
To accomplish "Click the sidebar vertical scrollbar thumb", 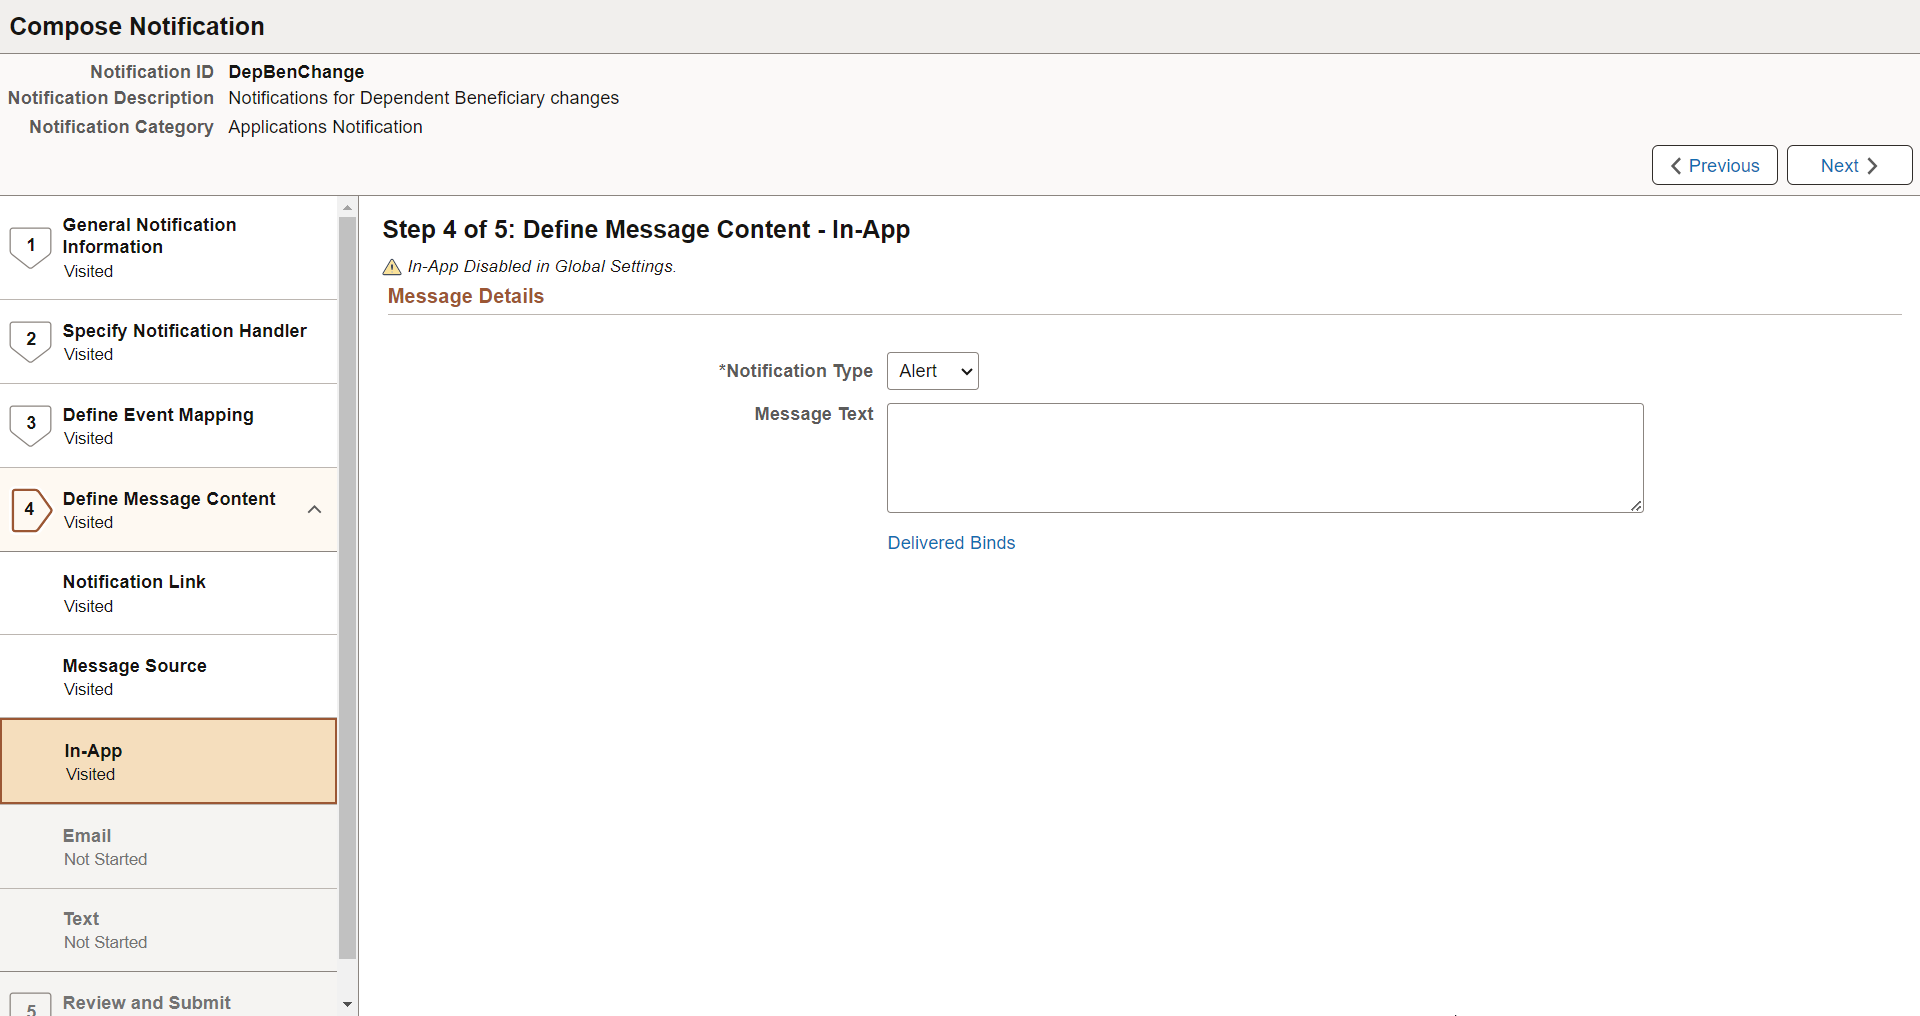I will point(347,588).
